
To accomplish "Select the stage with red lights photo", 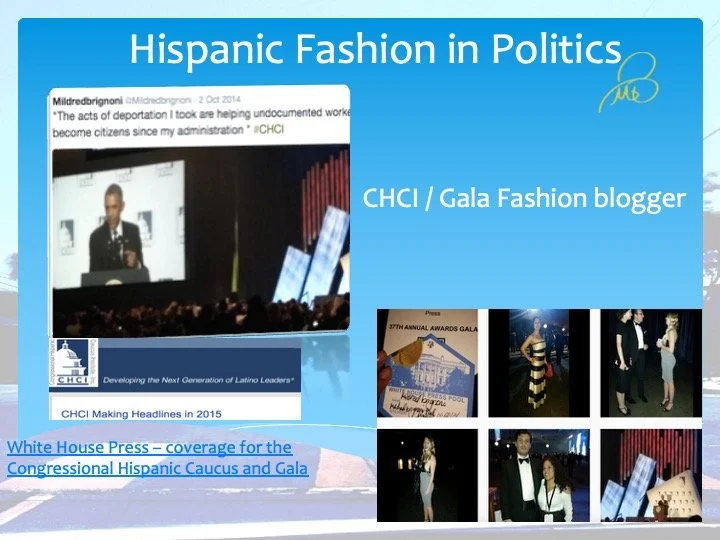I will click(651, 475).
